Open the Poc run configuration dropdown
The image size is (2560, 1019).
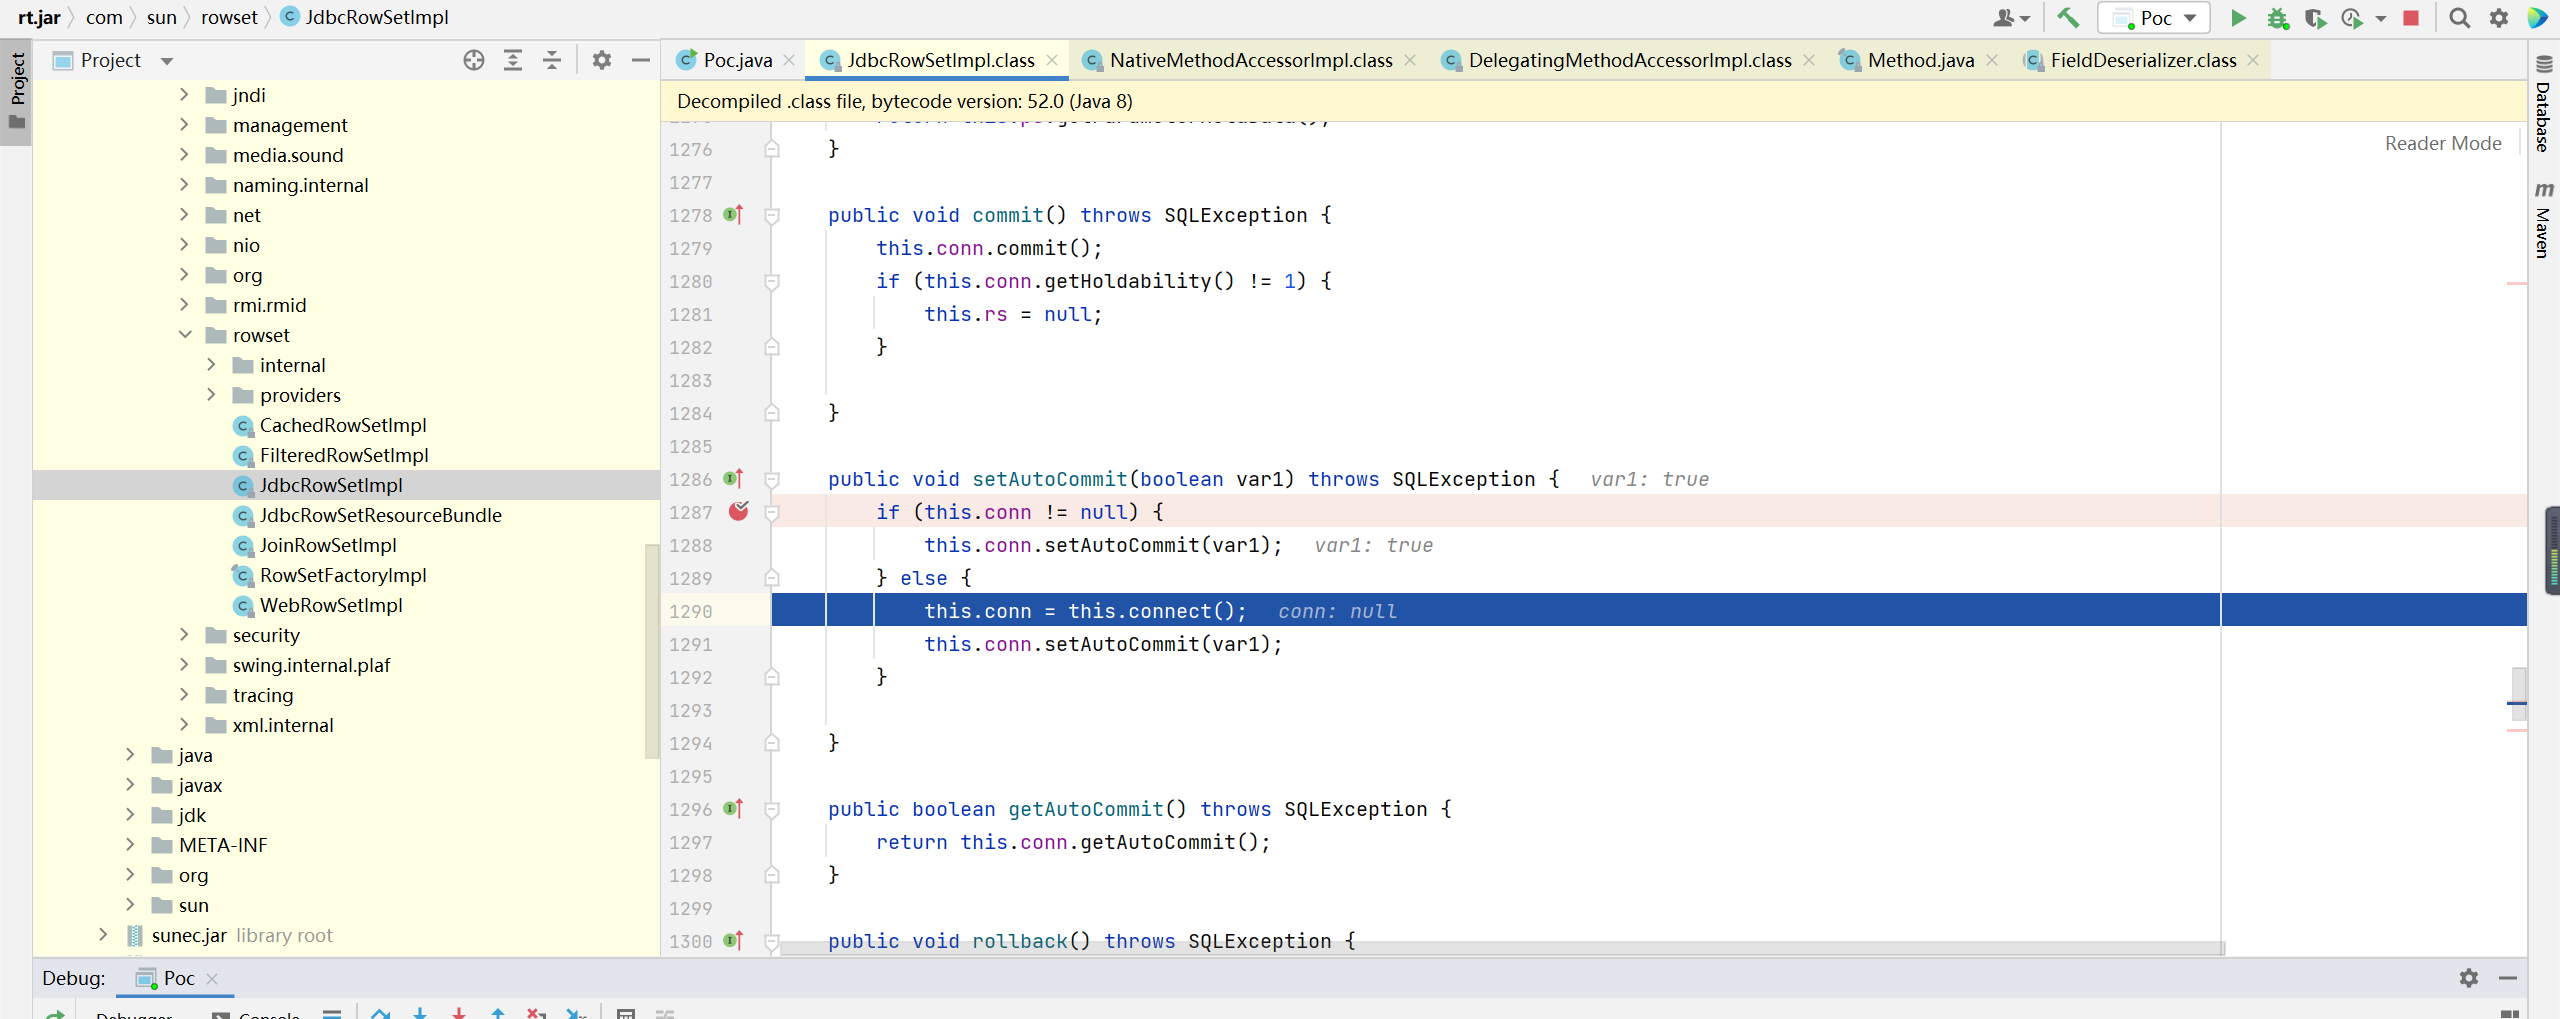tap(2154, 17)
